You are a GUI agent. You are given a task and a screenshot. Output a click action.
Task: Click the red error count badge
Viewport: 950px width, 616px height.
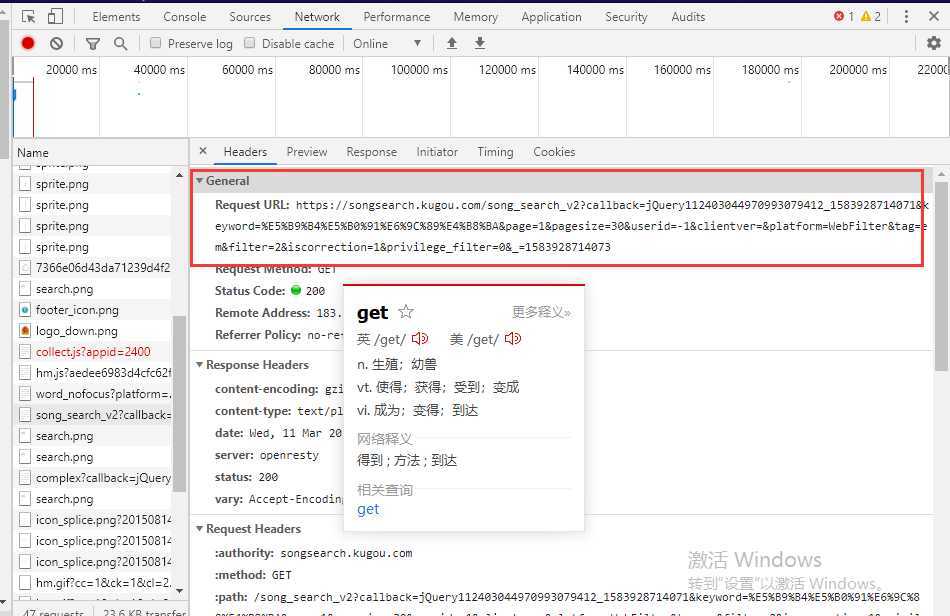844,16
